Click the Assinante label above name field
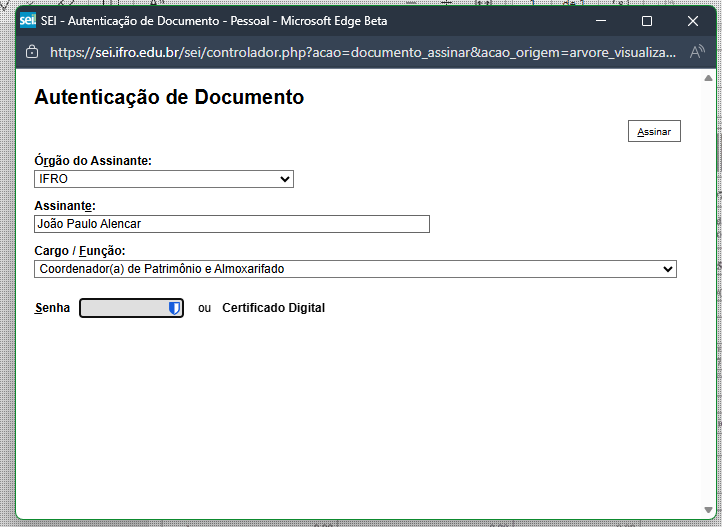The image size is (722, 527). click(x=64, y=205)
